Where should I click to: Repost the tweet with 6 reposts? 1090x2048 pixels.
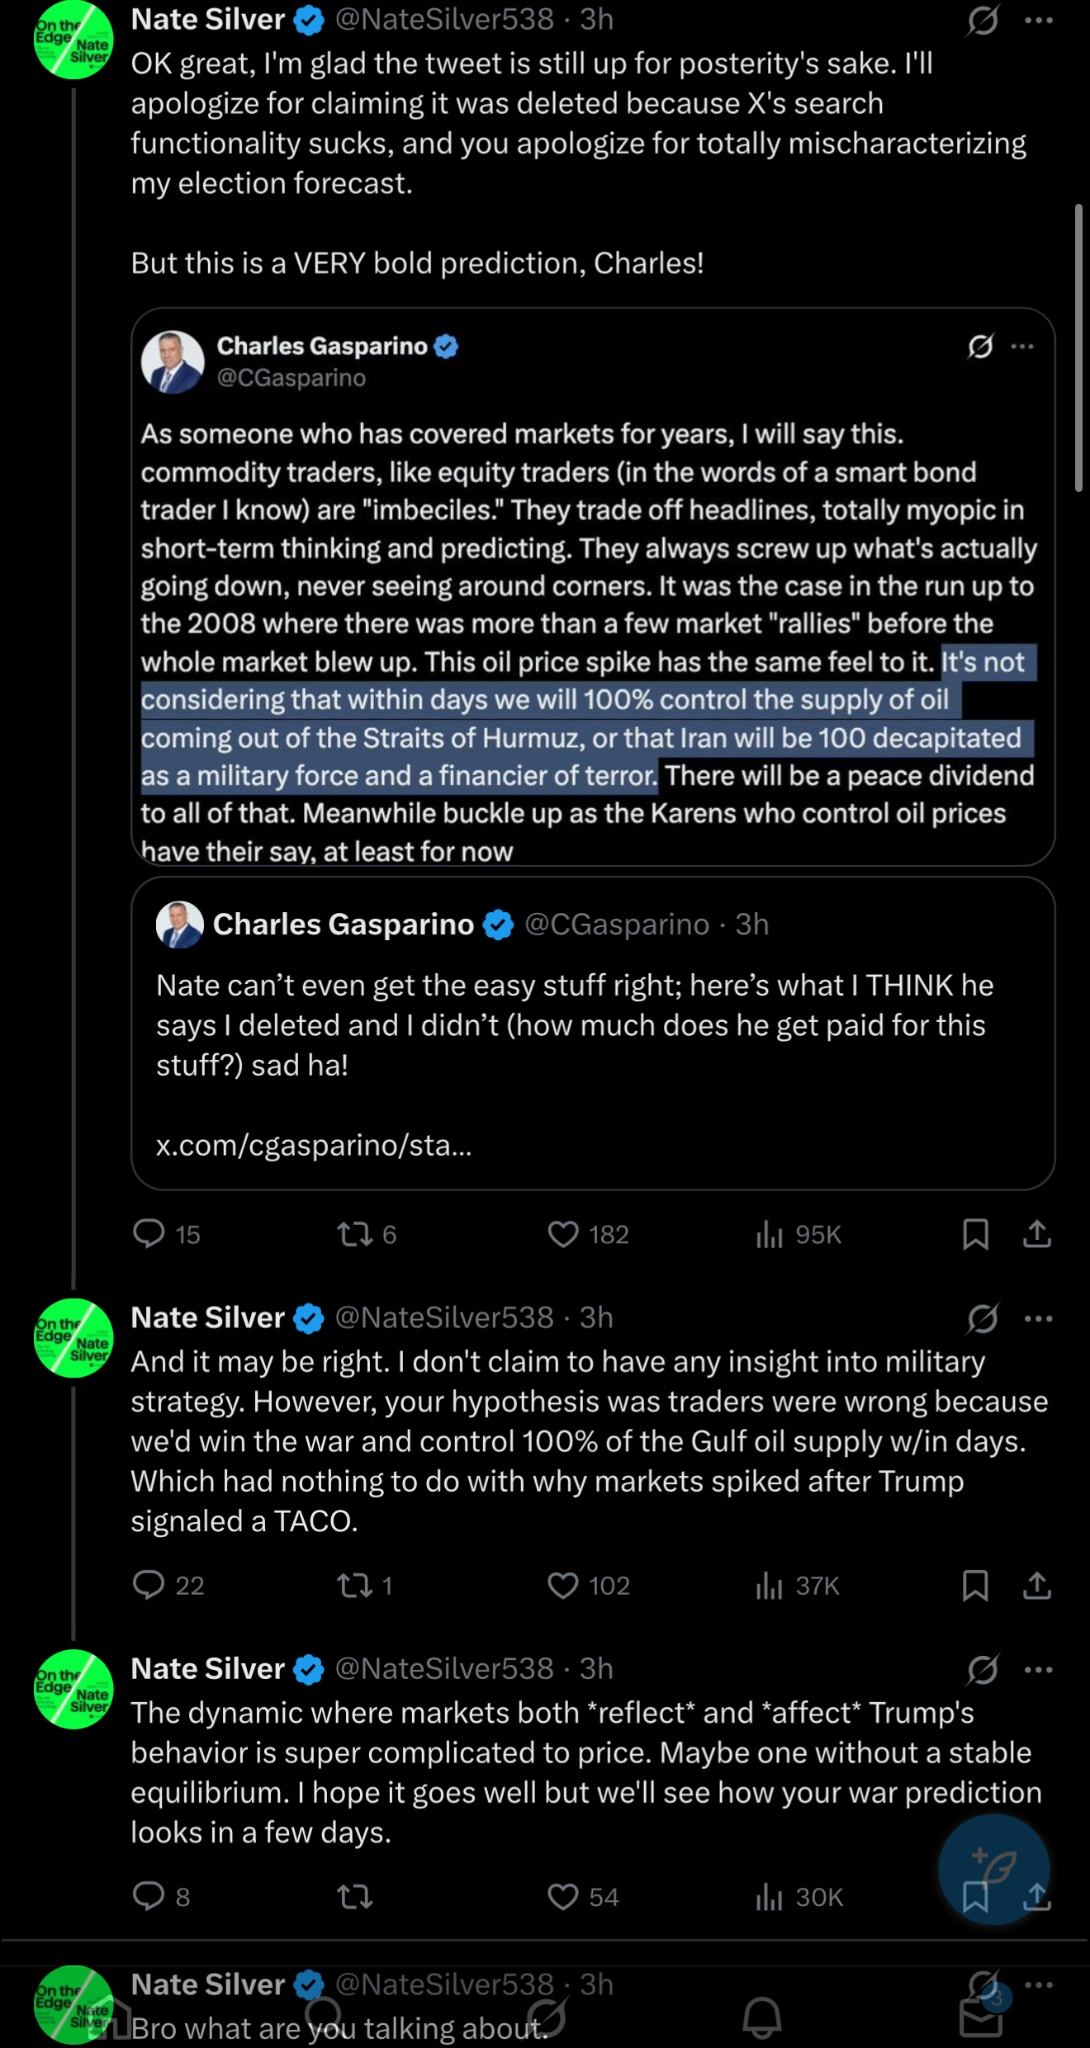tap(355, 1234)
